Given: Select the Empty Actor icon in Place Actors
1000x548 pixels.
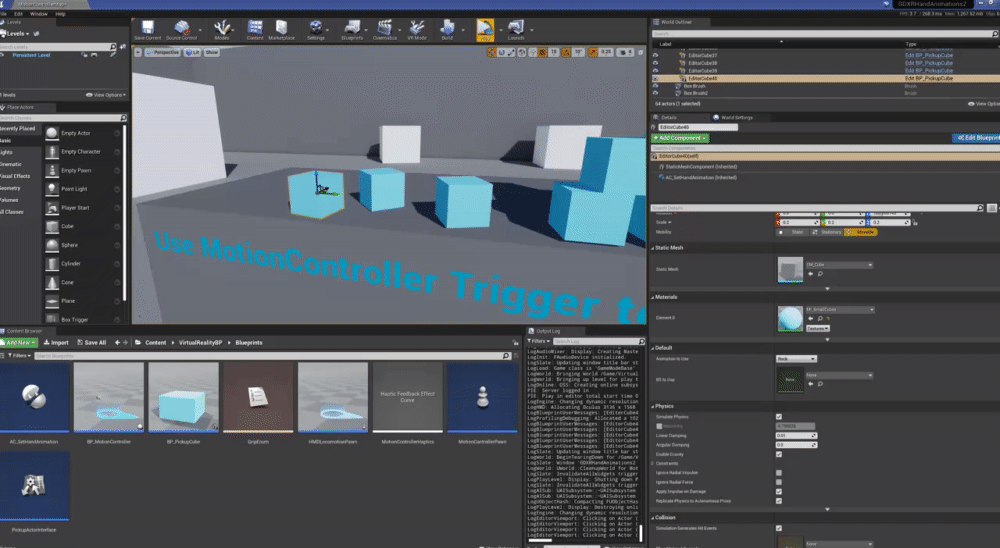Looking at the screenshot, I should 52,133.
